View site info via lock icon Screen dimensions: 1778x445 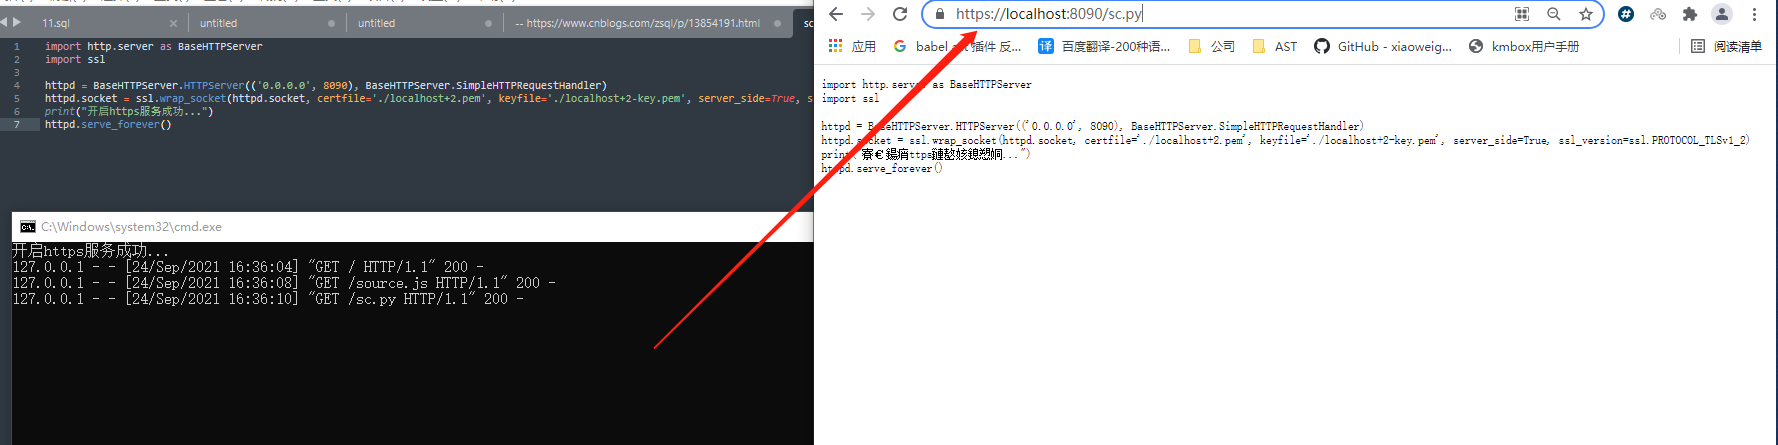coord(940,14)
